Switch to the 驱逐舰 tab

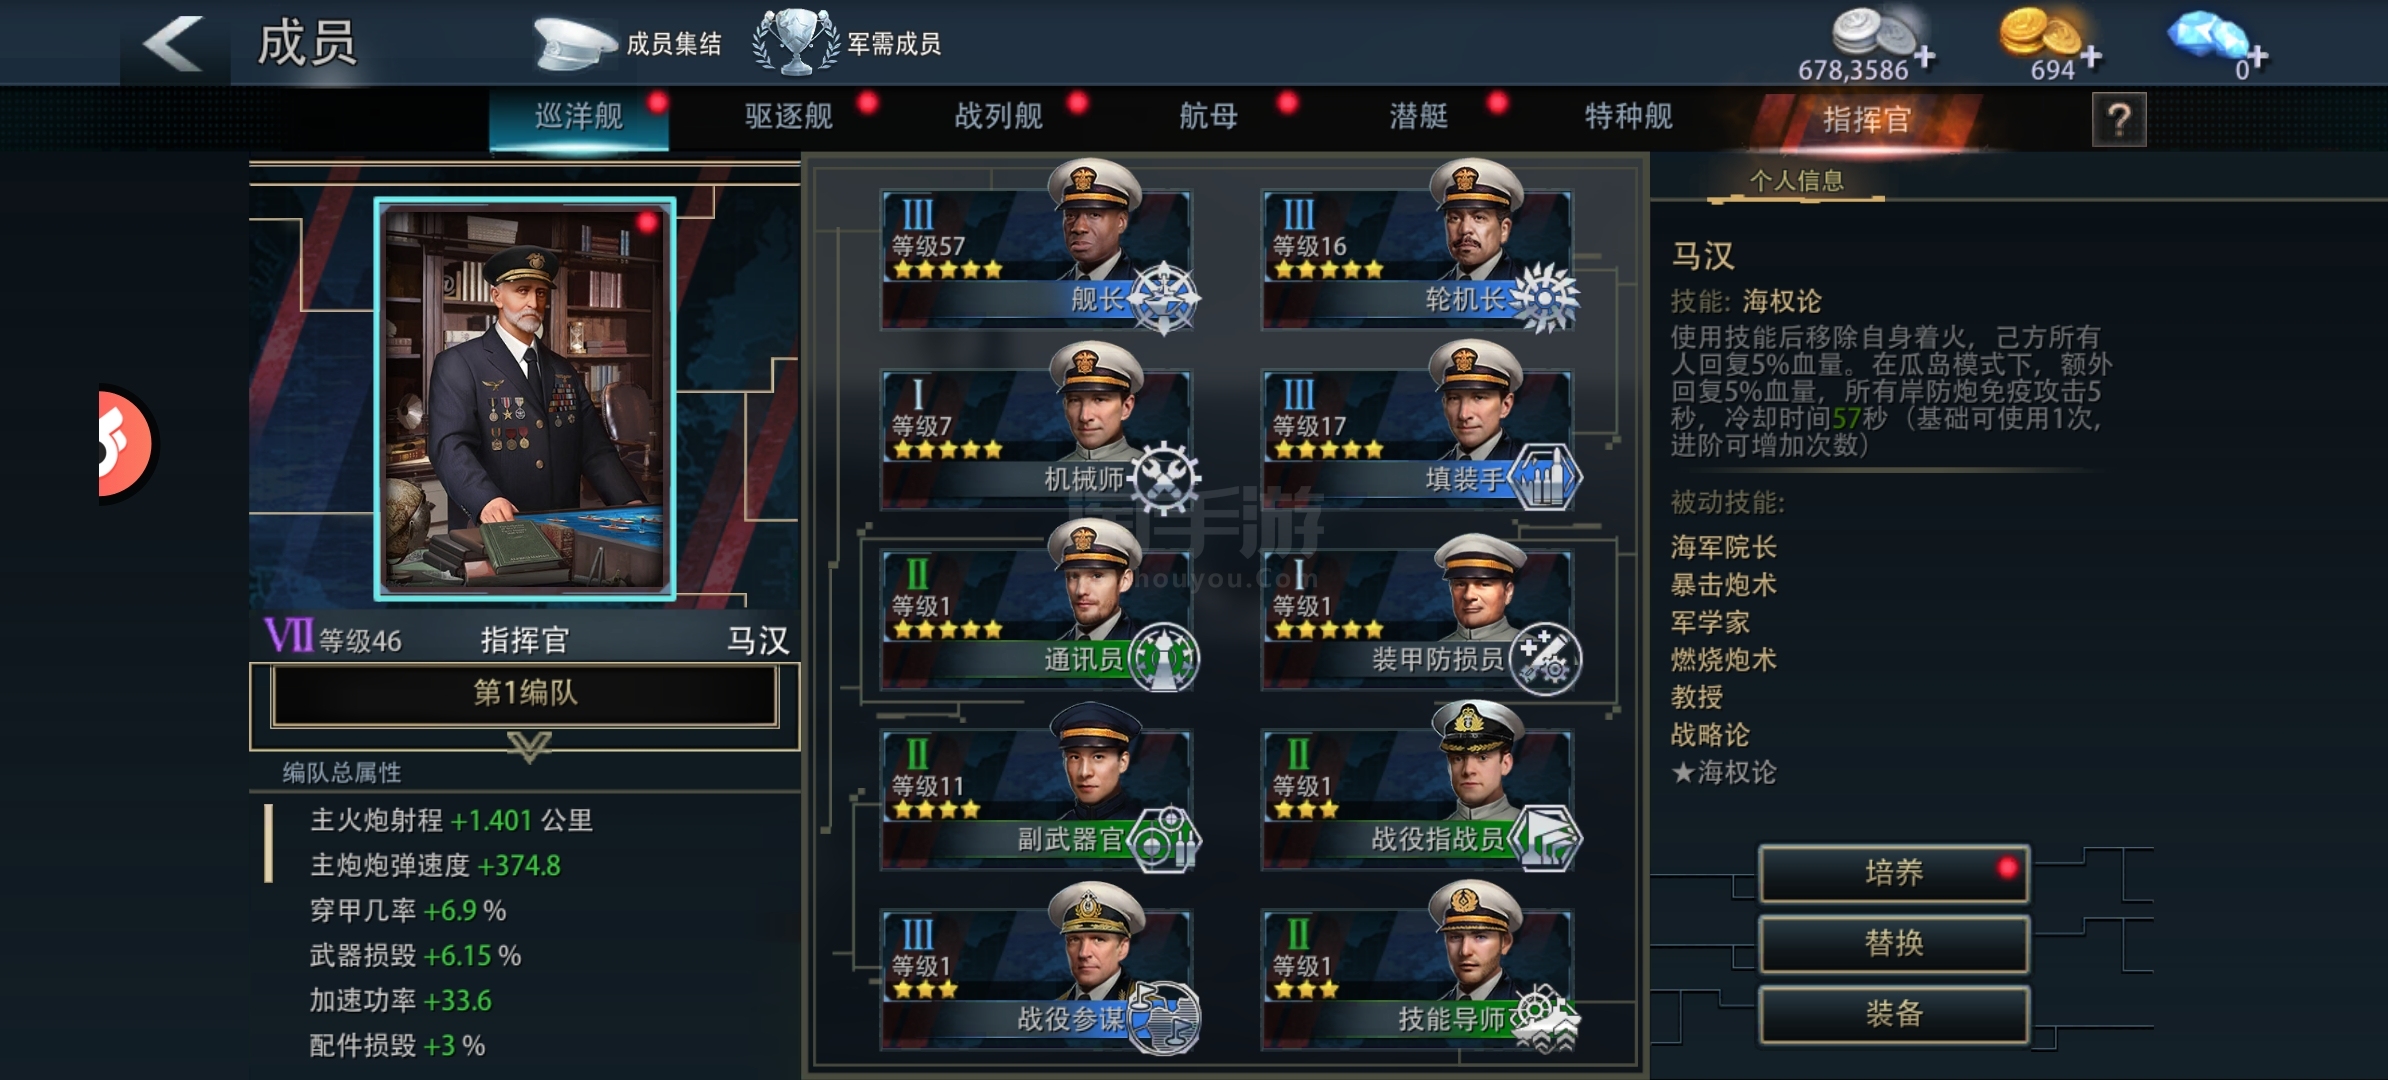click(x=789, y=117)
